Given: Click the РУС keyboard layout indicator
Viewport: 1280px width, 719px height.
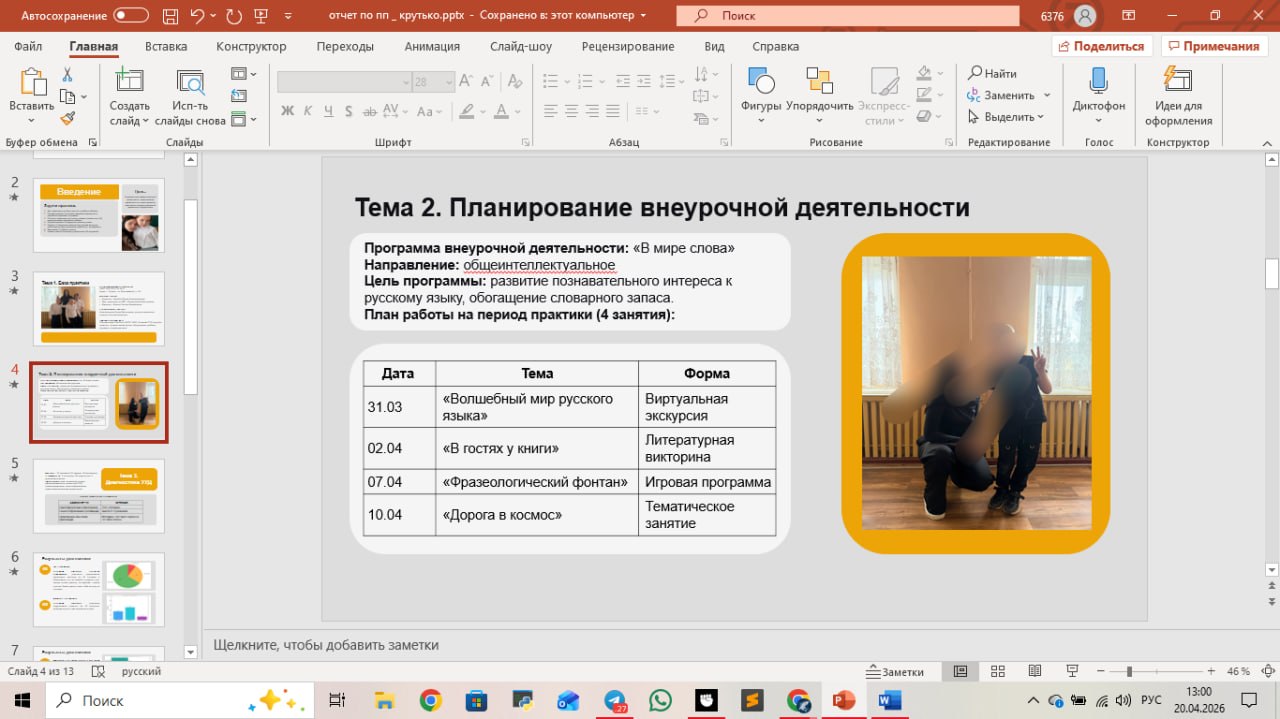Looking at the screenshot, I should click(x=1151, y=700).
